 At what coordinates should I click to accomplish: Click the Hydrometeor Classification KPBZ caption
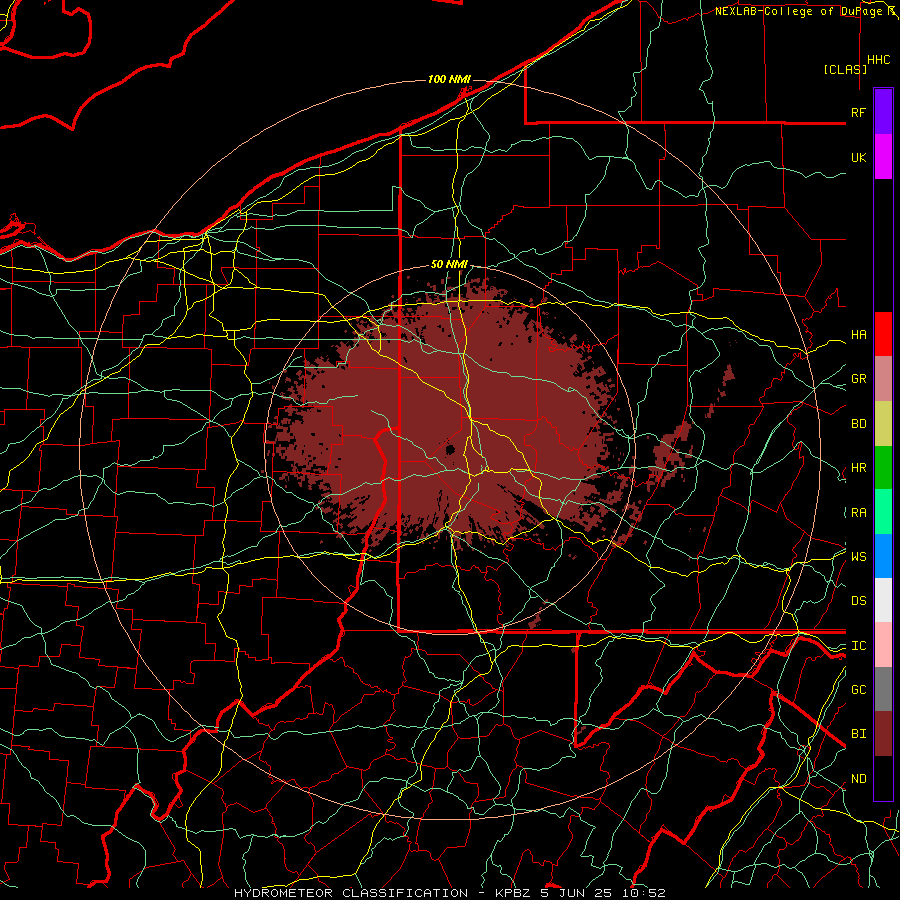tap(449, 893)
